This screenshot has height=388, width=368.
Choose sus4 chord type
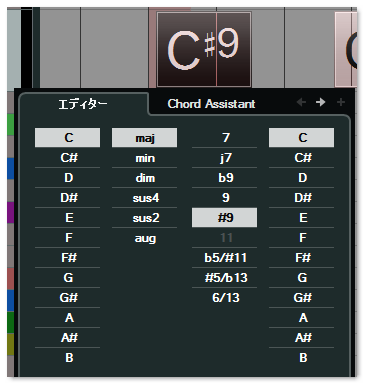pyautogui.click(x=144, y=198)
